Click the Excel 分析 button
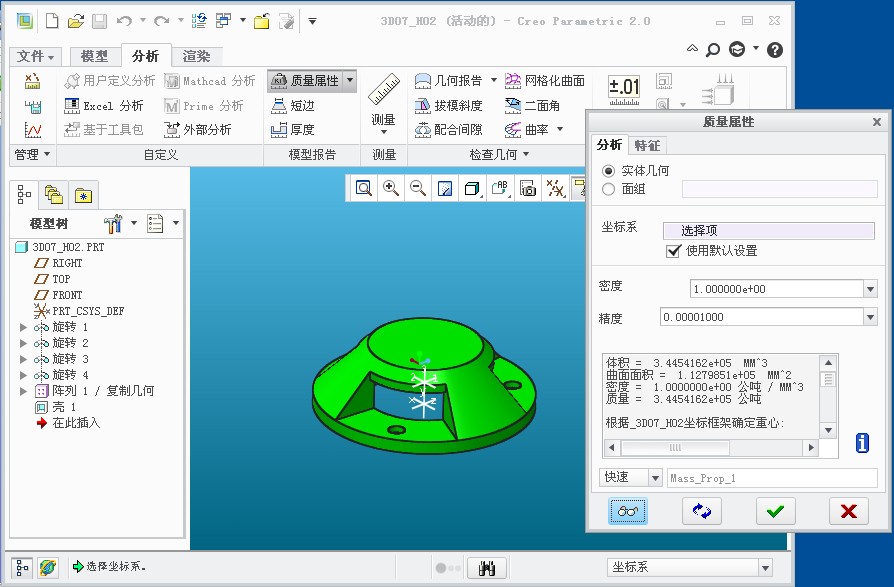The width and height of the screenshot is (894, 587). point(104,105)
